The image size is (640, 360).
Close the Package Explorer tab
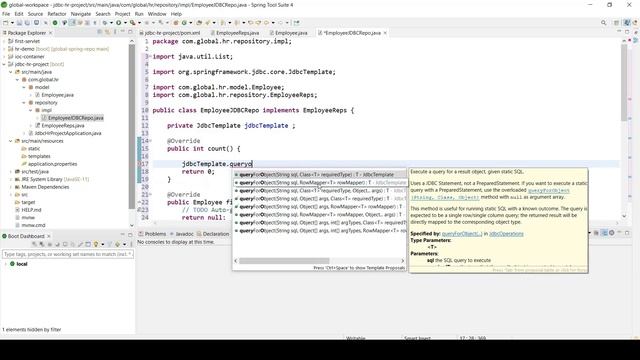pos(51,33)
